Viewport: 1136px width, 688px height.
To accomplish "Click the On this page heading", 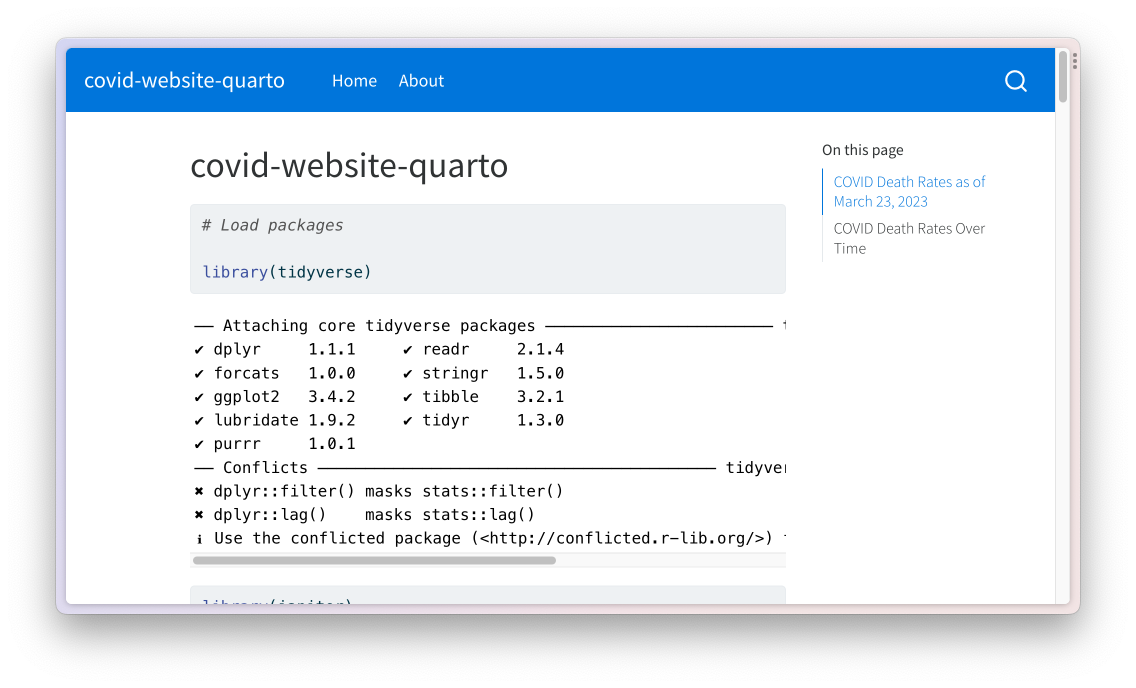I will [x=862, y=149].
